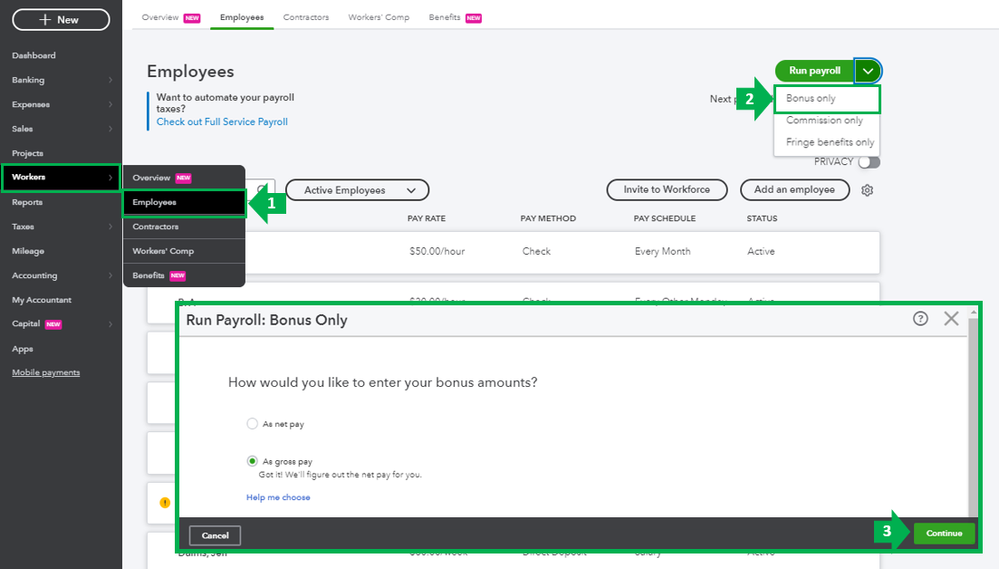Select Overview in Workers flyout menu
Screen dimensions: 999x569
[184, 178]
